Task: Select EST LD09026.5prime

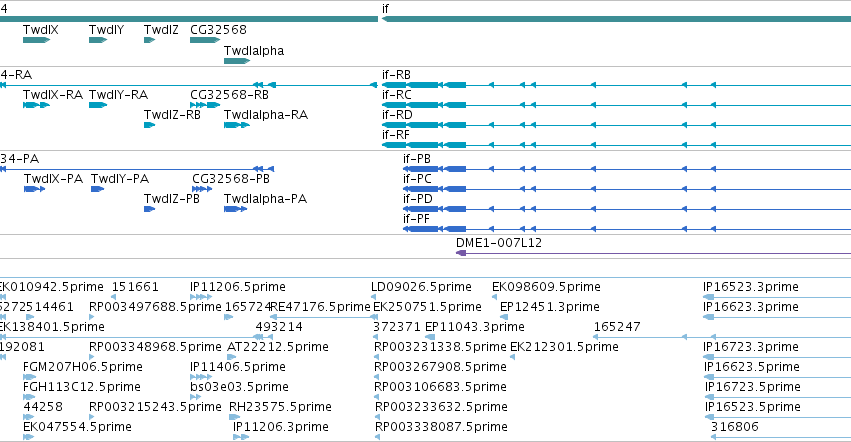Action: click(373, 297)
